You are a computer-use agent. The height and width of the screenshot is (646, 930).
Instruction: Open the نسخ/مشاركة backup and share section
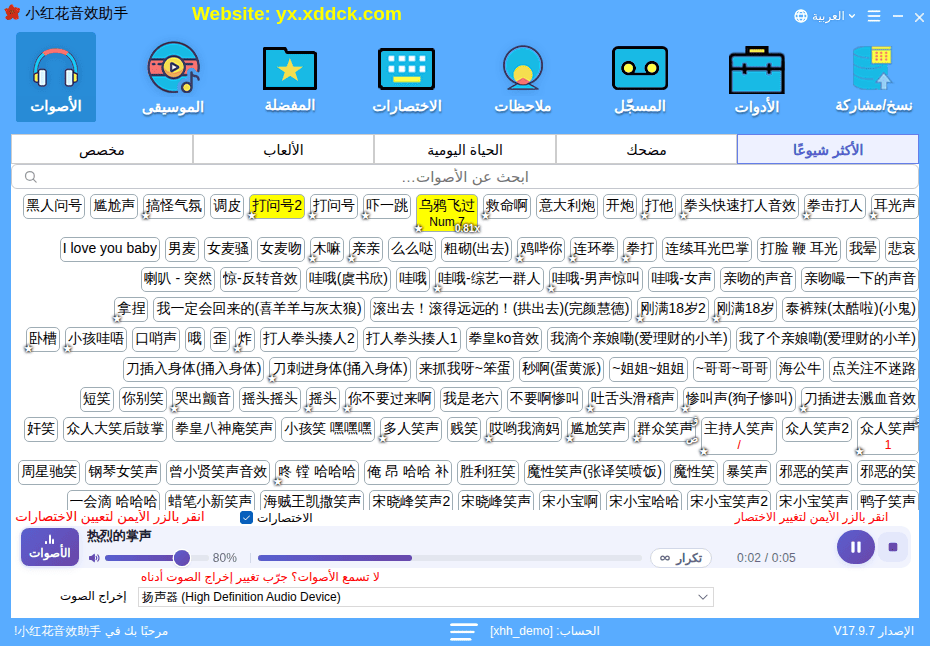(x=874, y=77)
